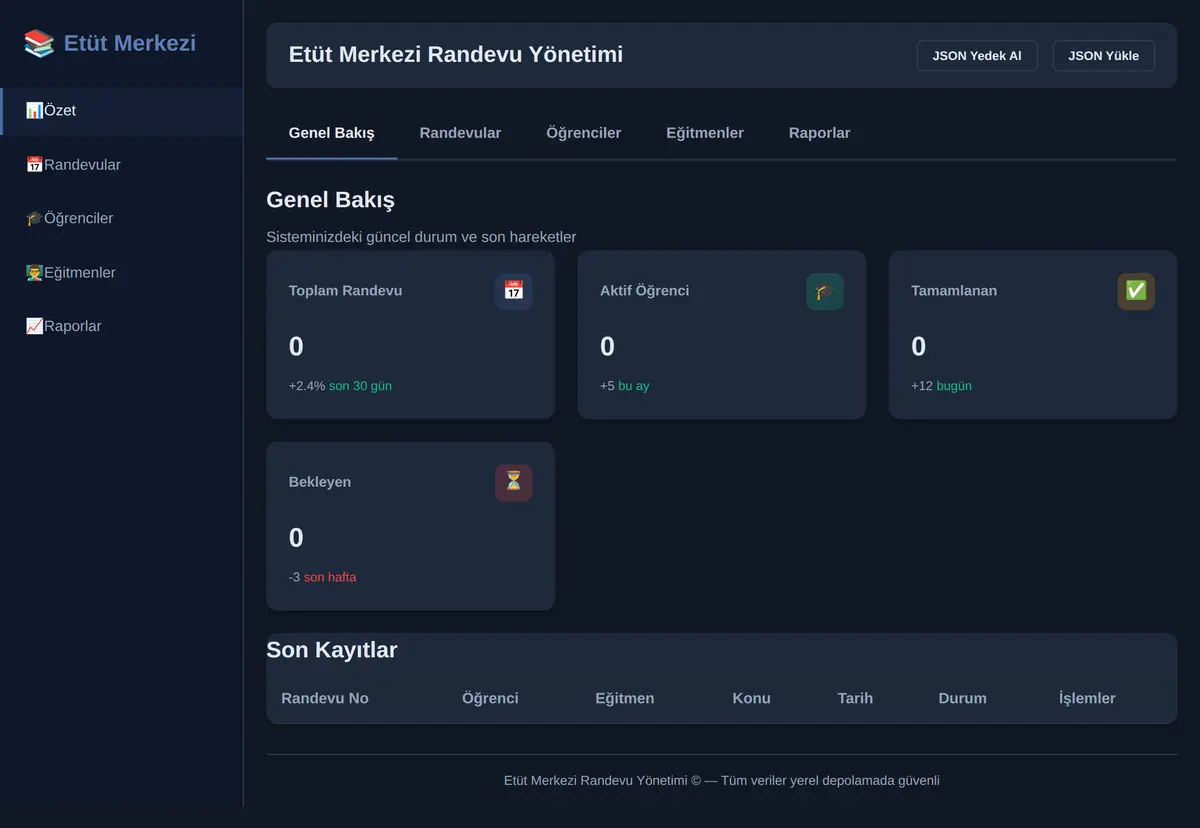
Task: Click the Tamamlanan card title
Action: point(954,291)
